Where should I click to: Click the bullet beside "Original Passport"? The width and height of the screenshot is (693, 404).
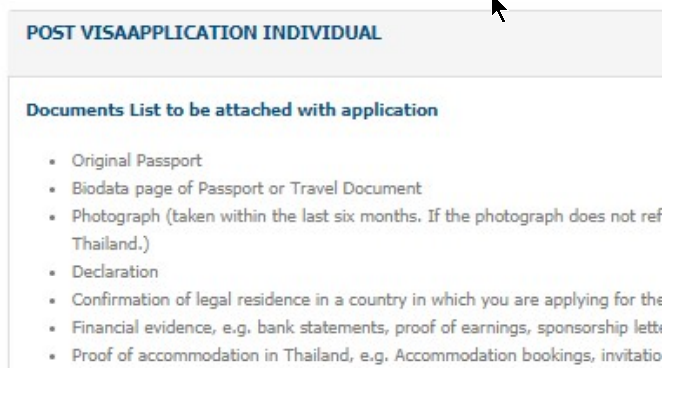52,161
